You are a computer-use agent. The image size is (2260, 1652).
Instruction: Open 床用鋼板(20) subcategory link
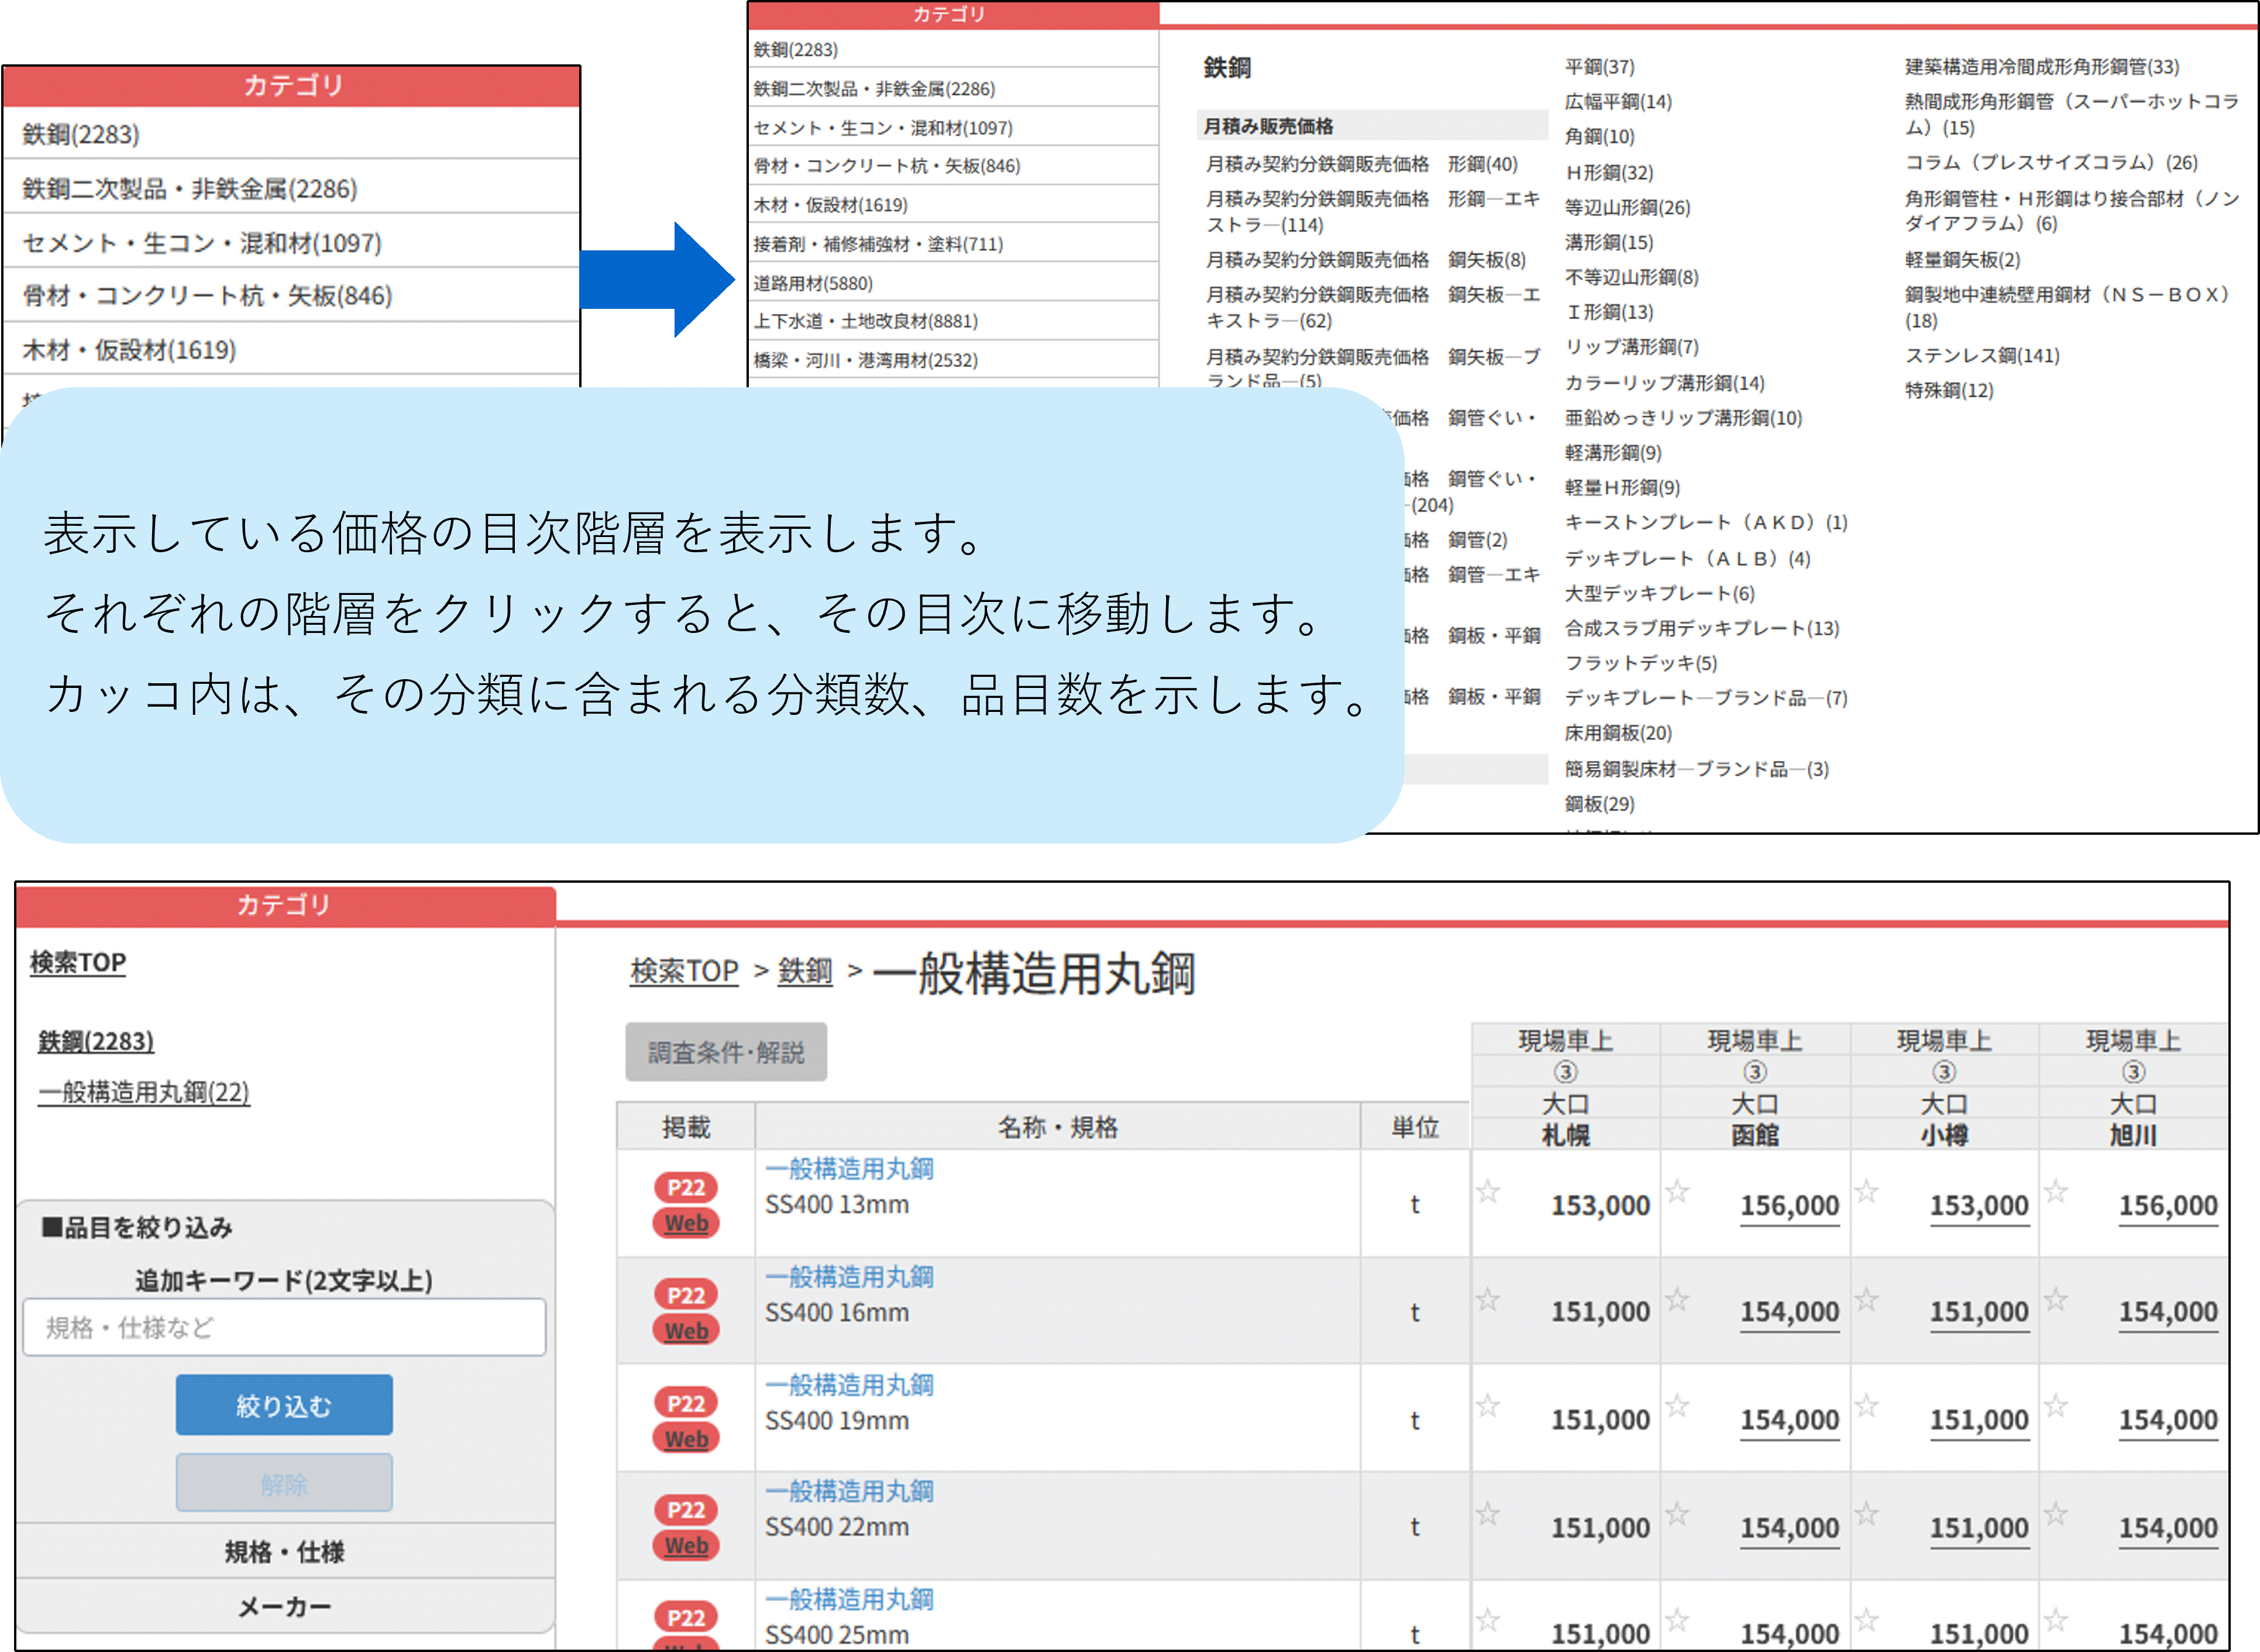tap(1618, 733)
